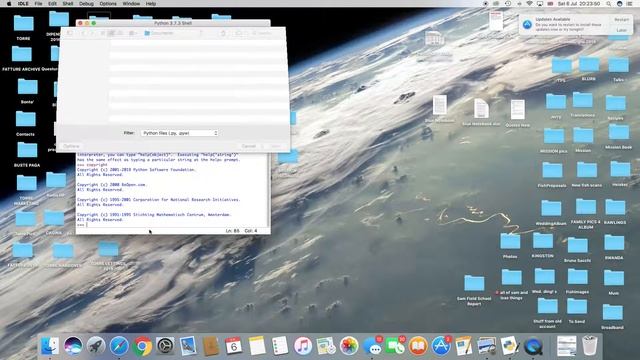640x360 pixels.
Task: Open QuickTime Player in the Dock
Action: click(x=533, y=346)
